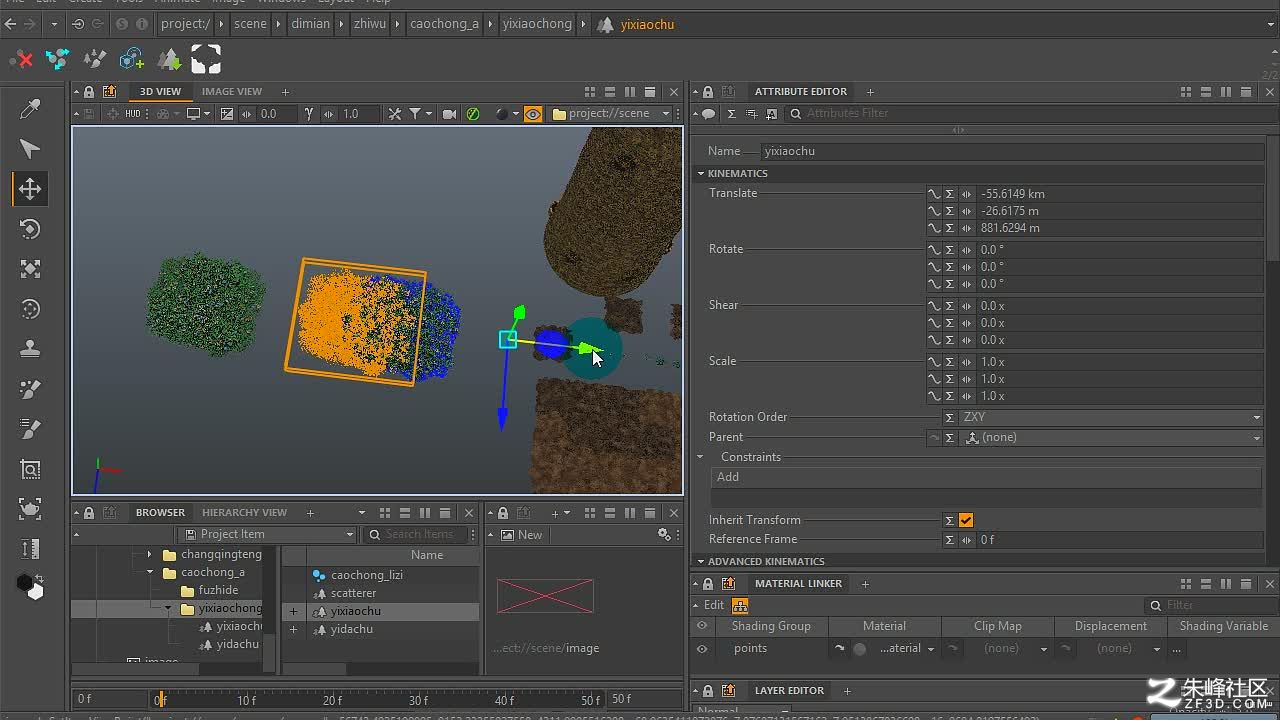1280x720 pixels.
Task: Collapse the KINEMATICS section
Action: click(701, 174)
